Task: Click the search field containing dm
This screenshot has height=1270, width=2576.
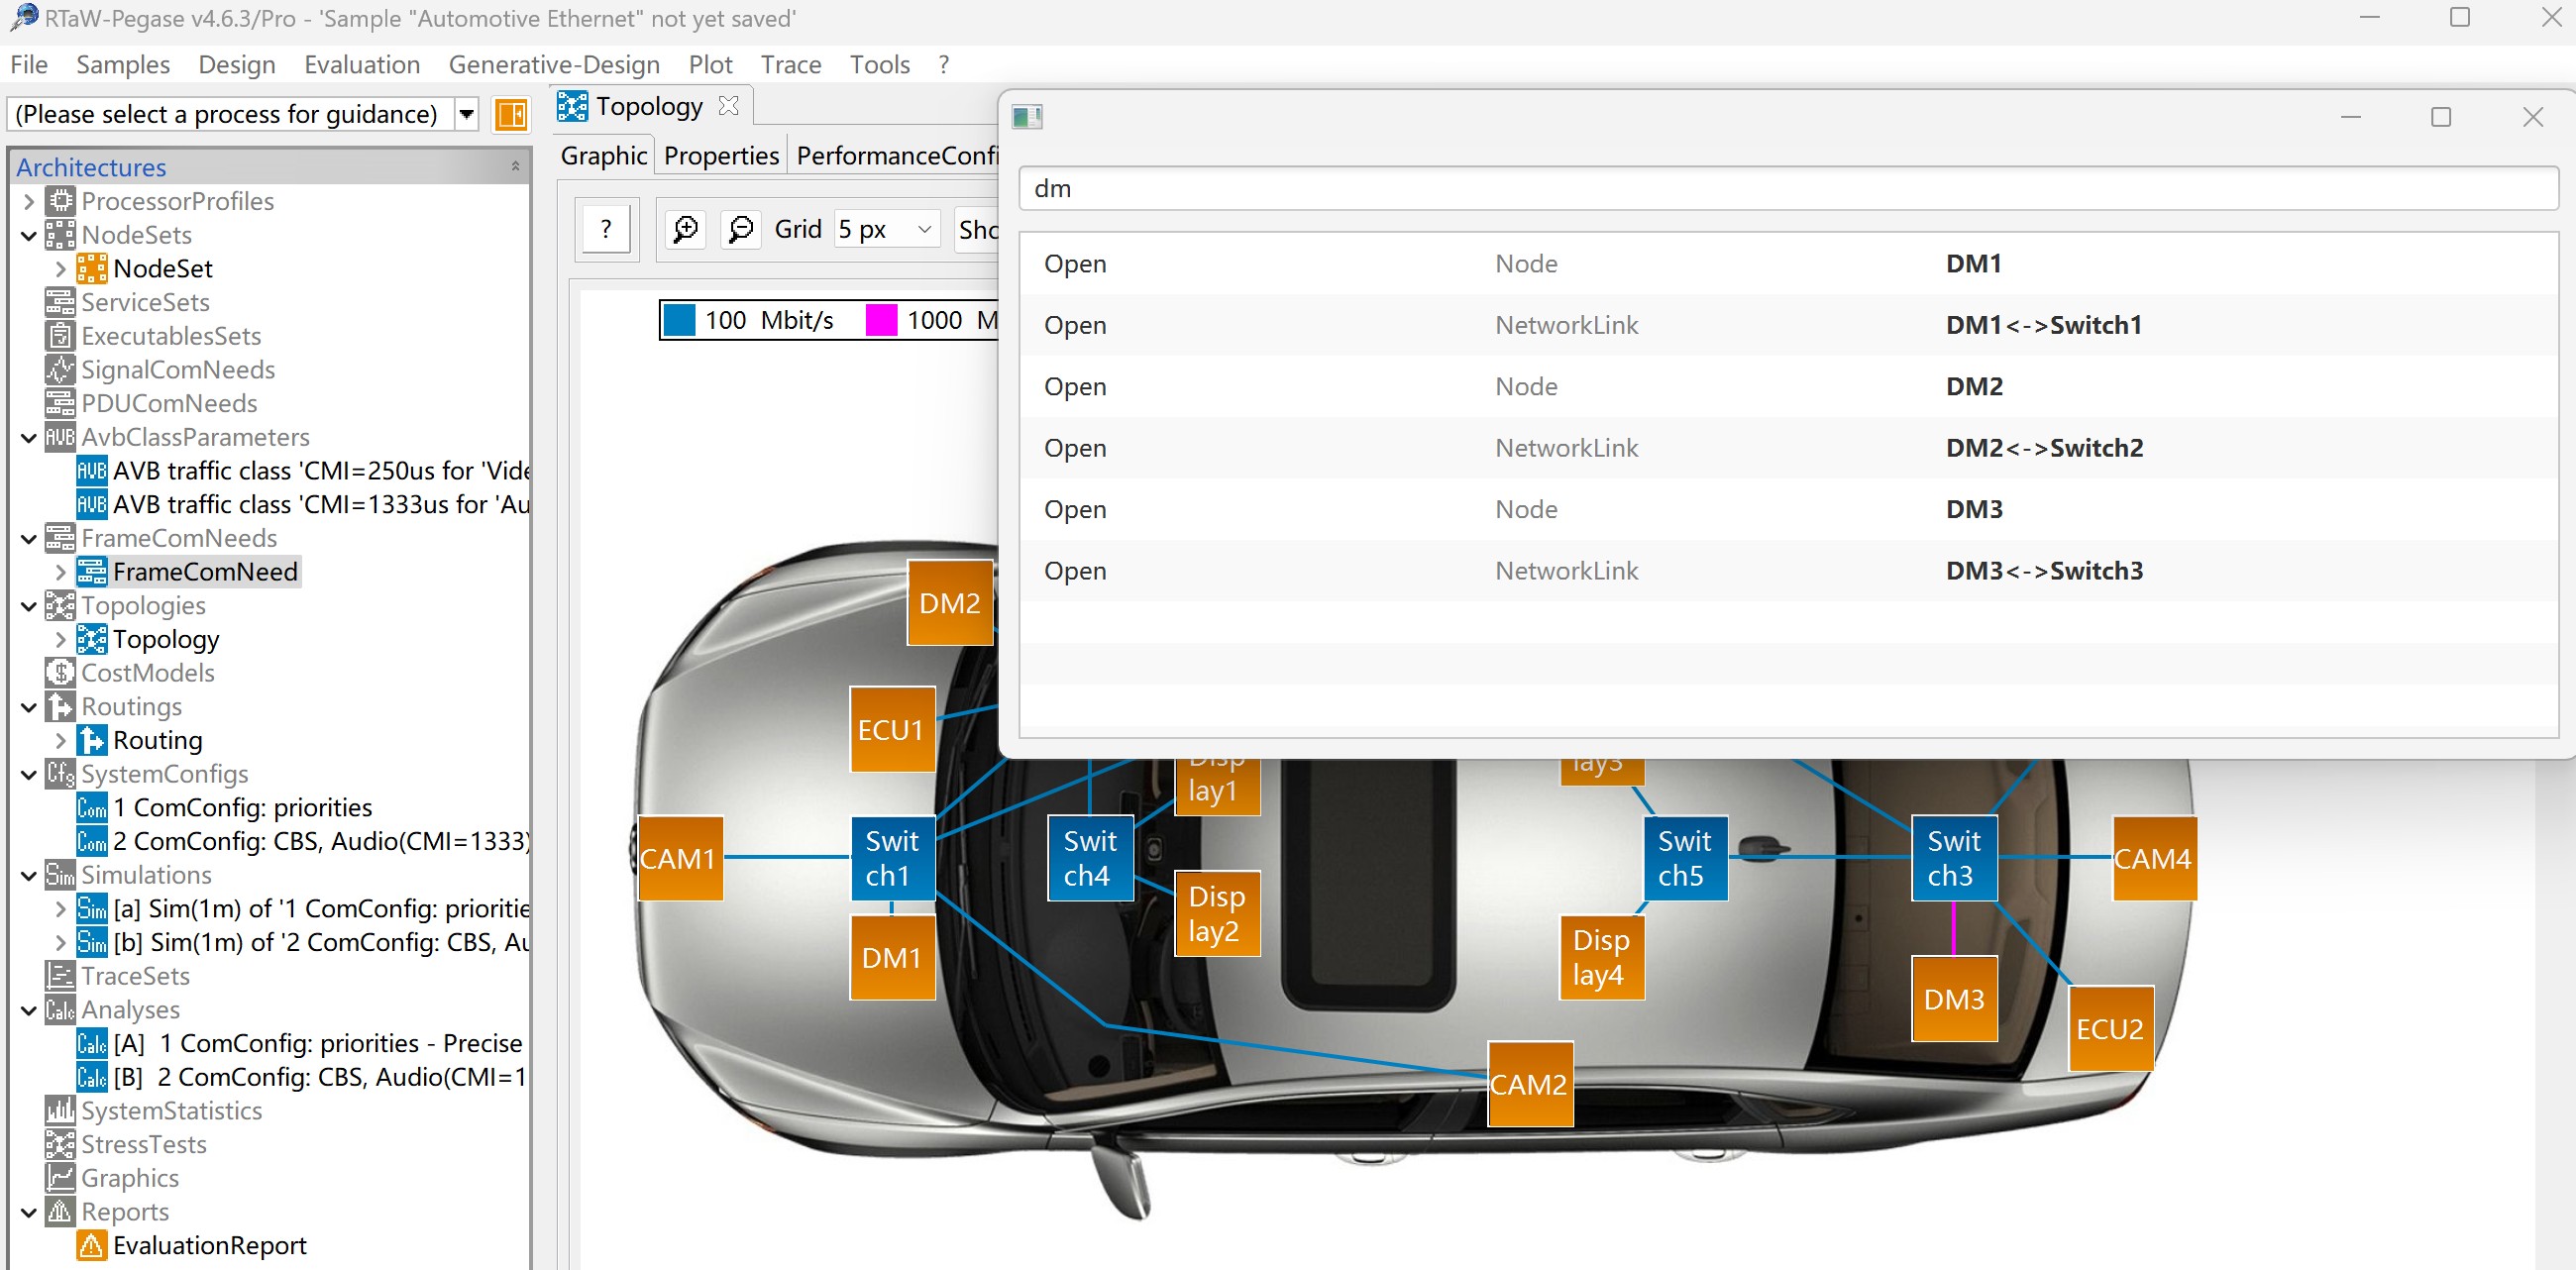Action: tap(1788, 189)
